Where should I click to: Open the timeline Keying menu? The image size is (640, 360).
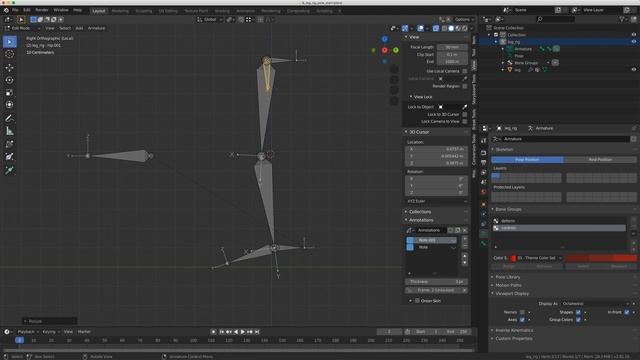click(x=50, y=332)
